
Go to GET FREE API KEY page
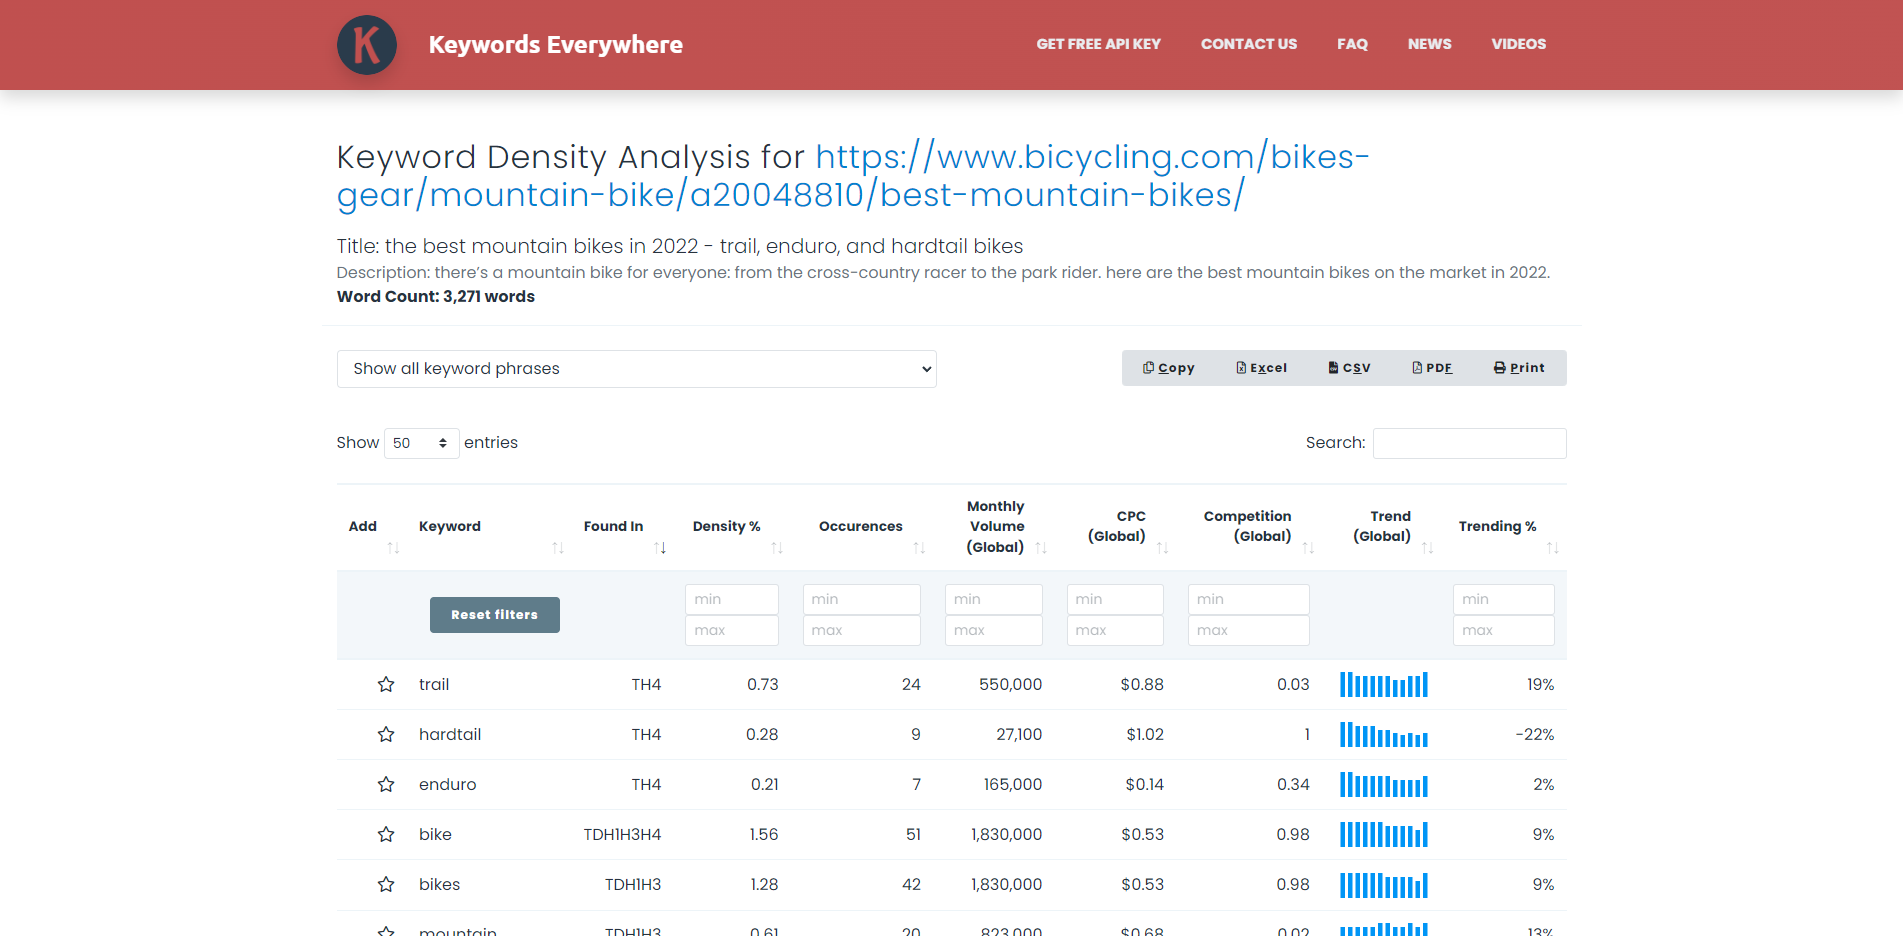point(1098,44)
